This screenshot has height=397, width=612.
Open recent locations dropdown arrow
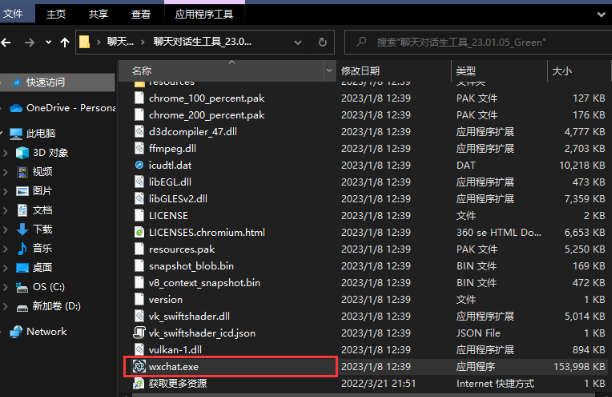click(x=48, y=42)
